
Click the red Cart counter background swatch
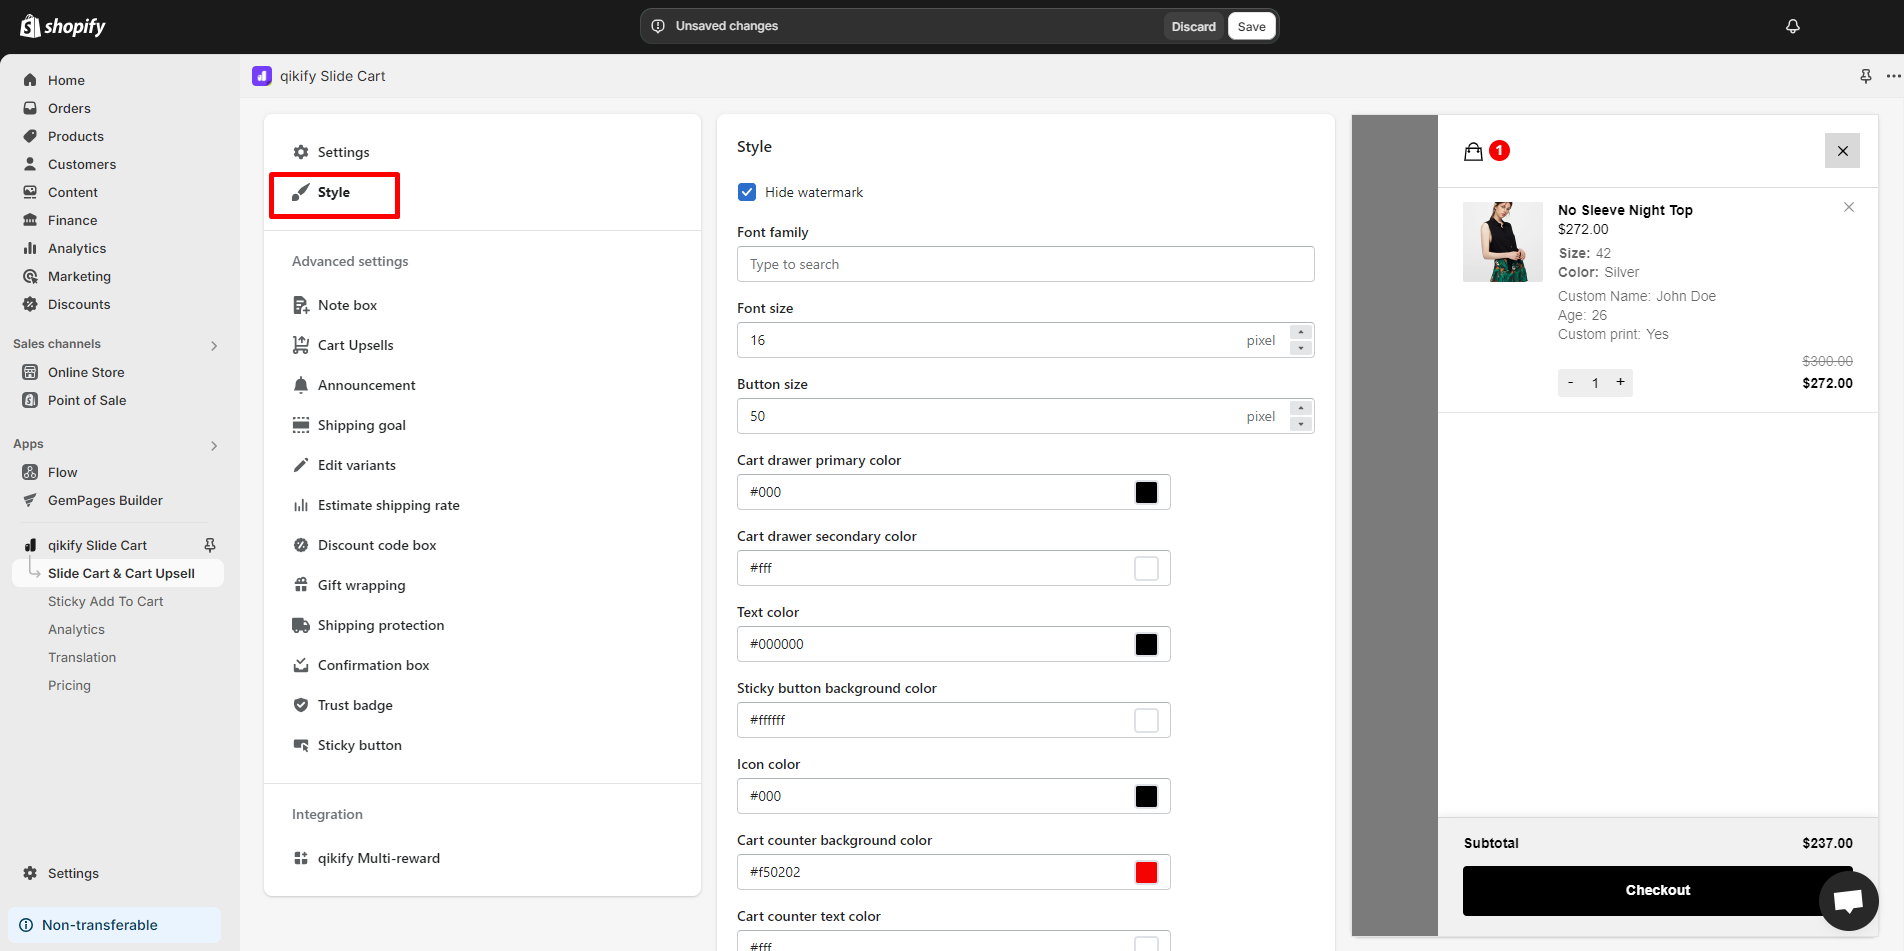click(1146, 872)
